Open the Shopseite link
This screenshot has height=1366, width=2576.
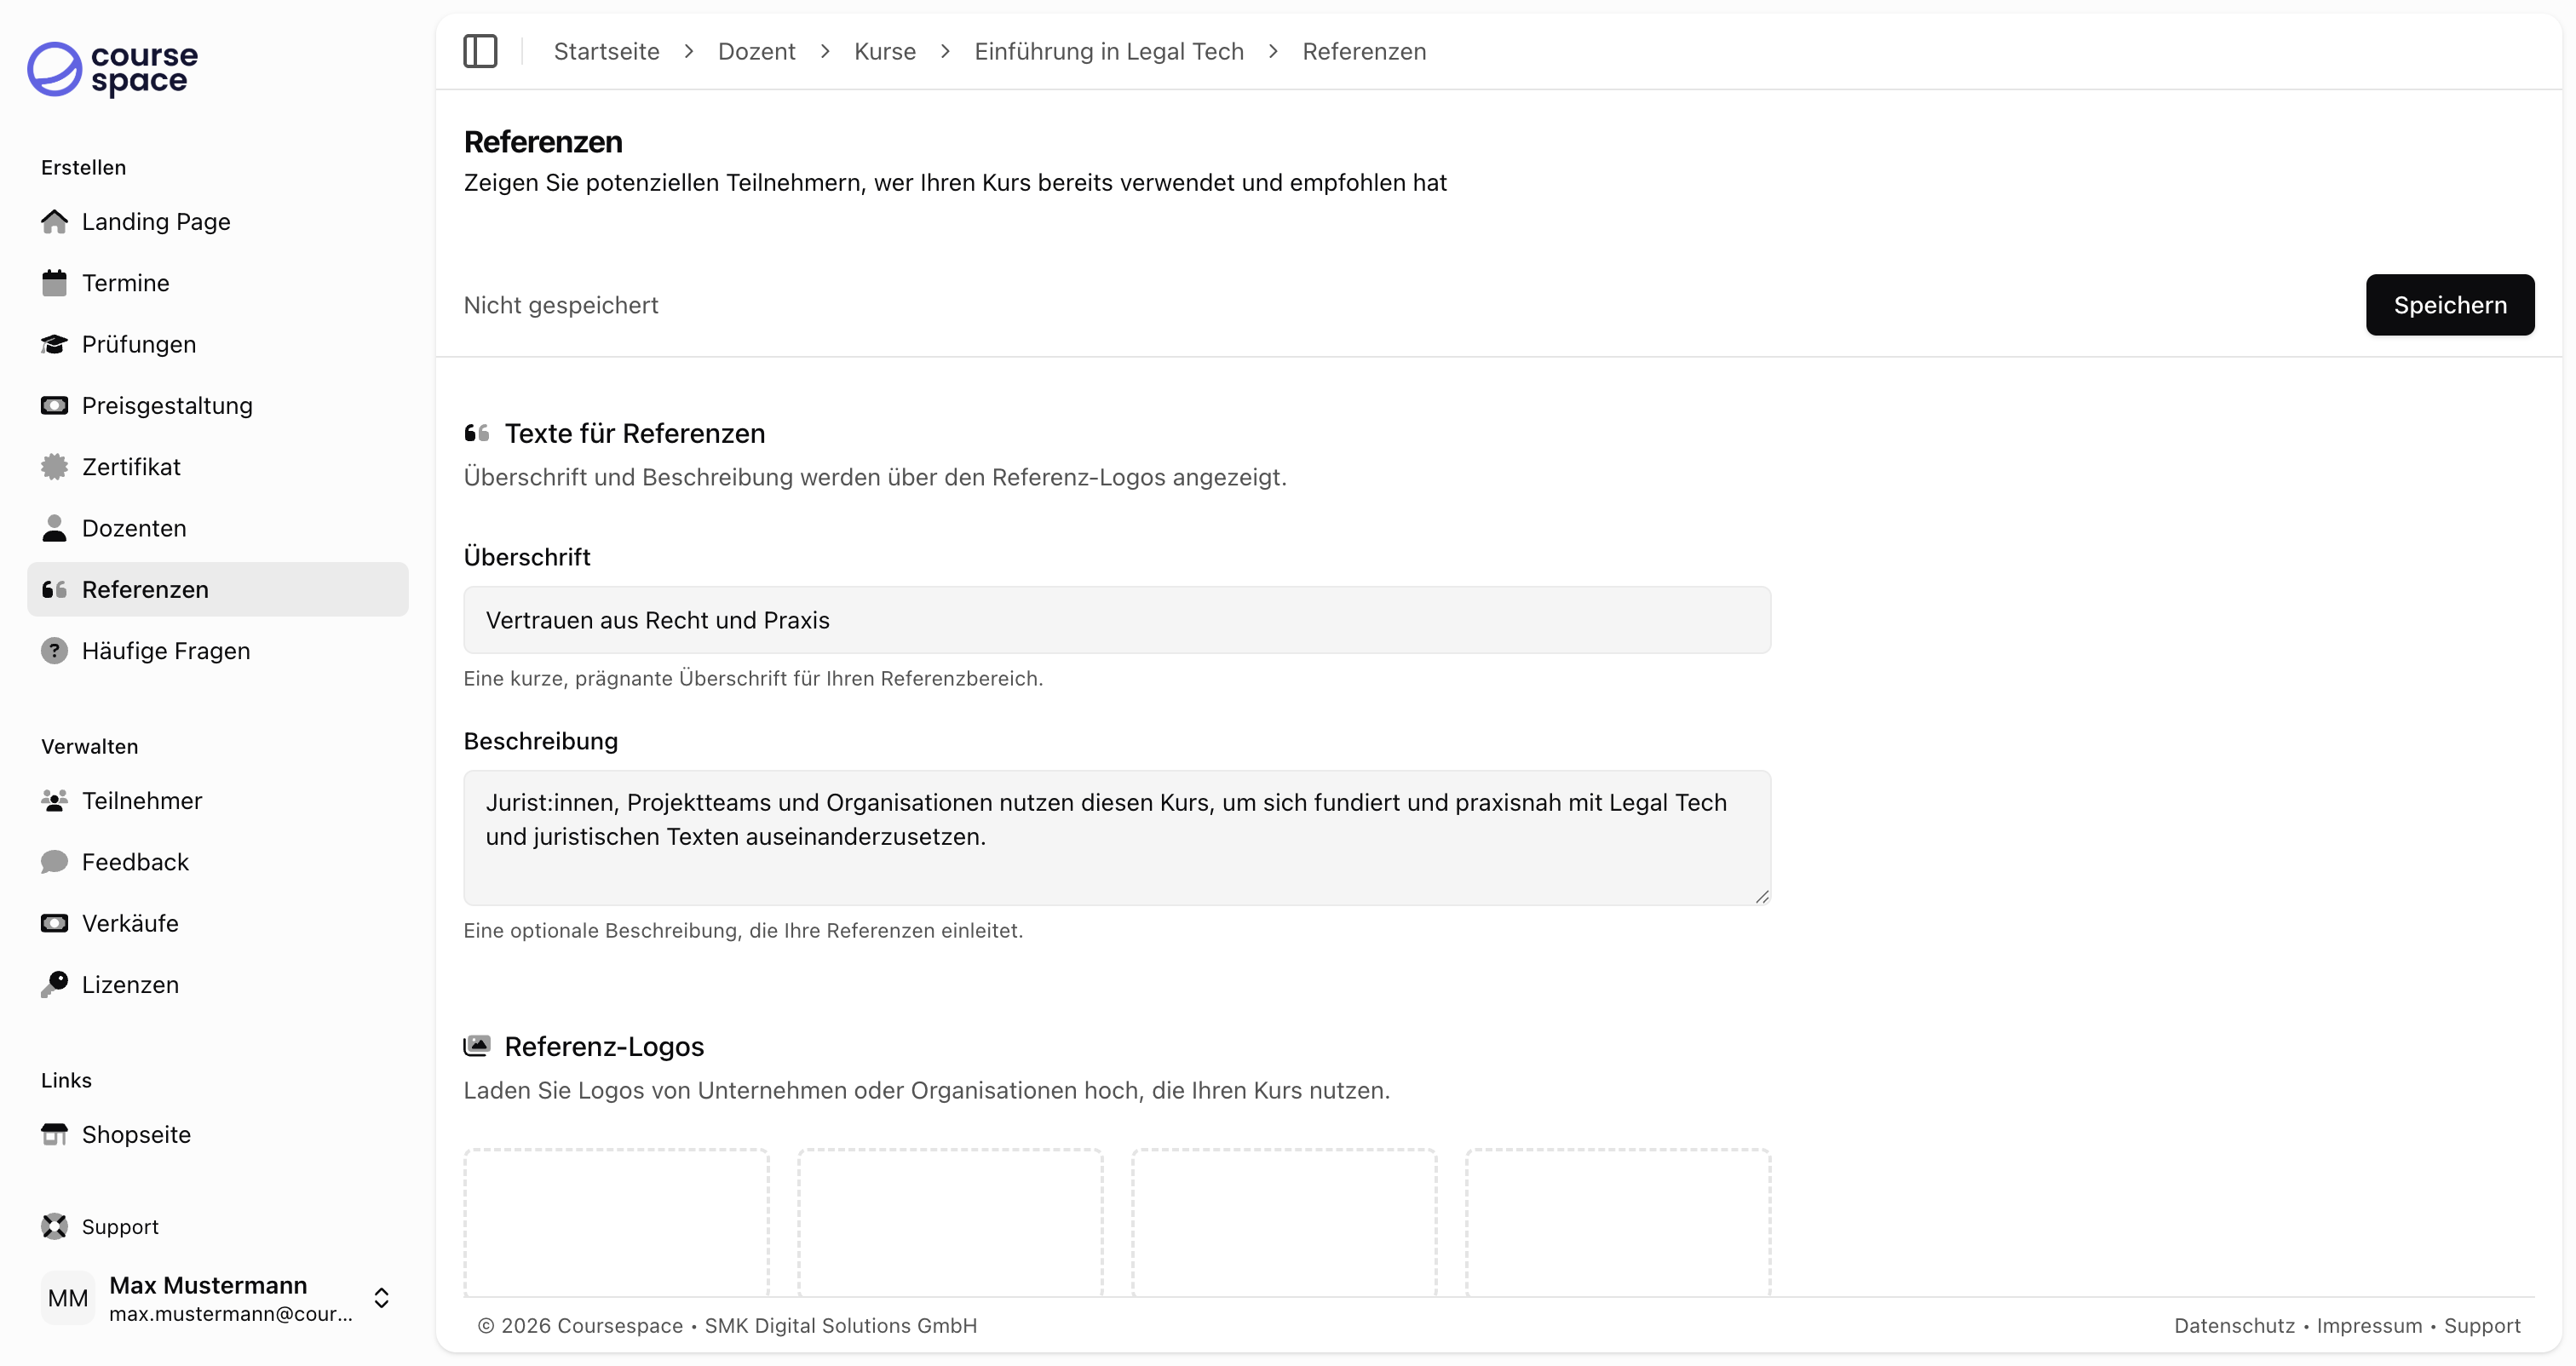click(136, 1134)
